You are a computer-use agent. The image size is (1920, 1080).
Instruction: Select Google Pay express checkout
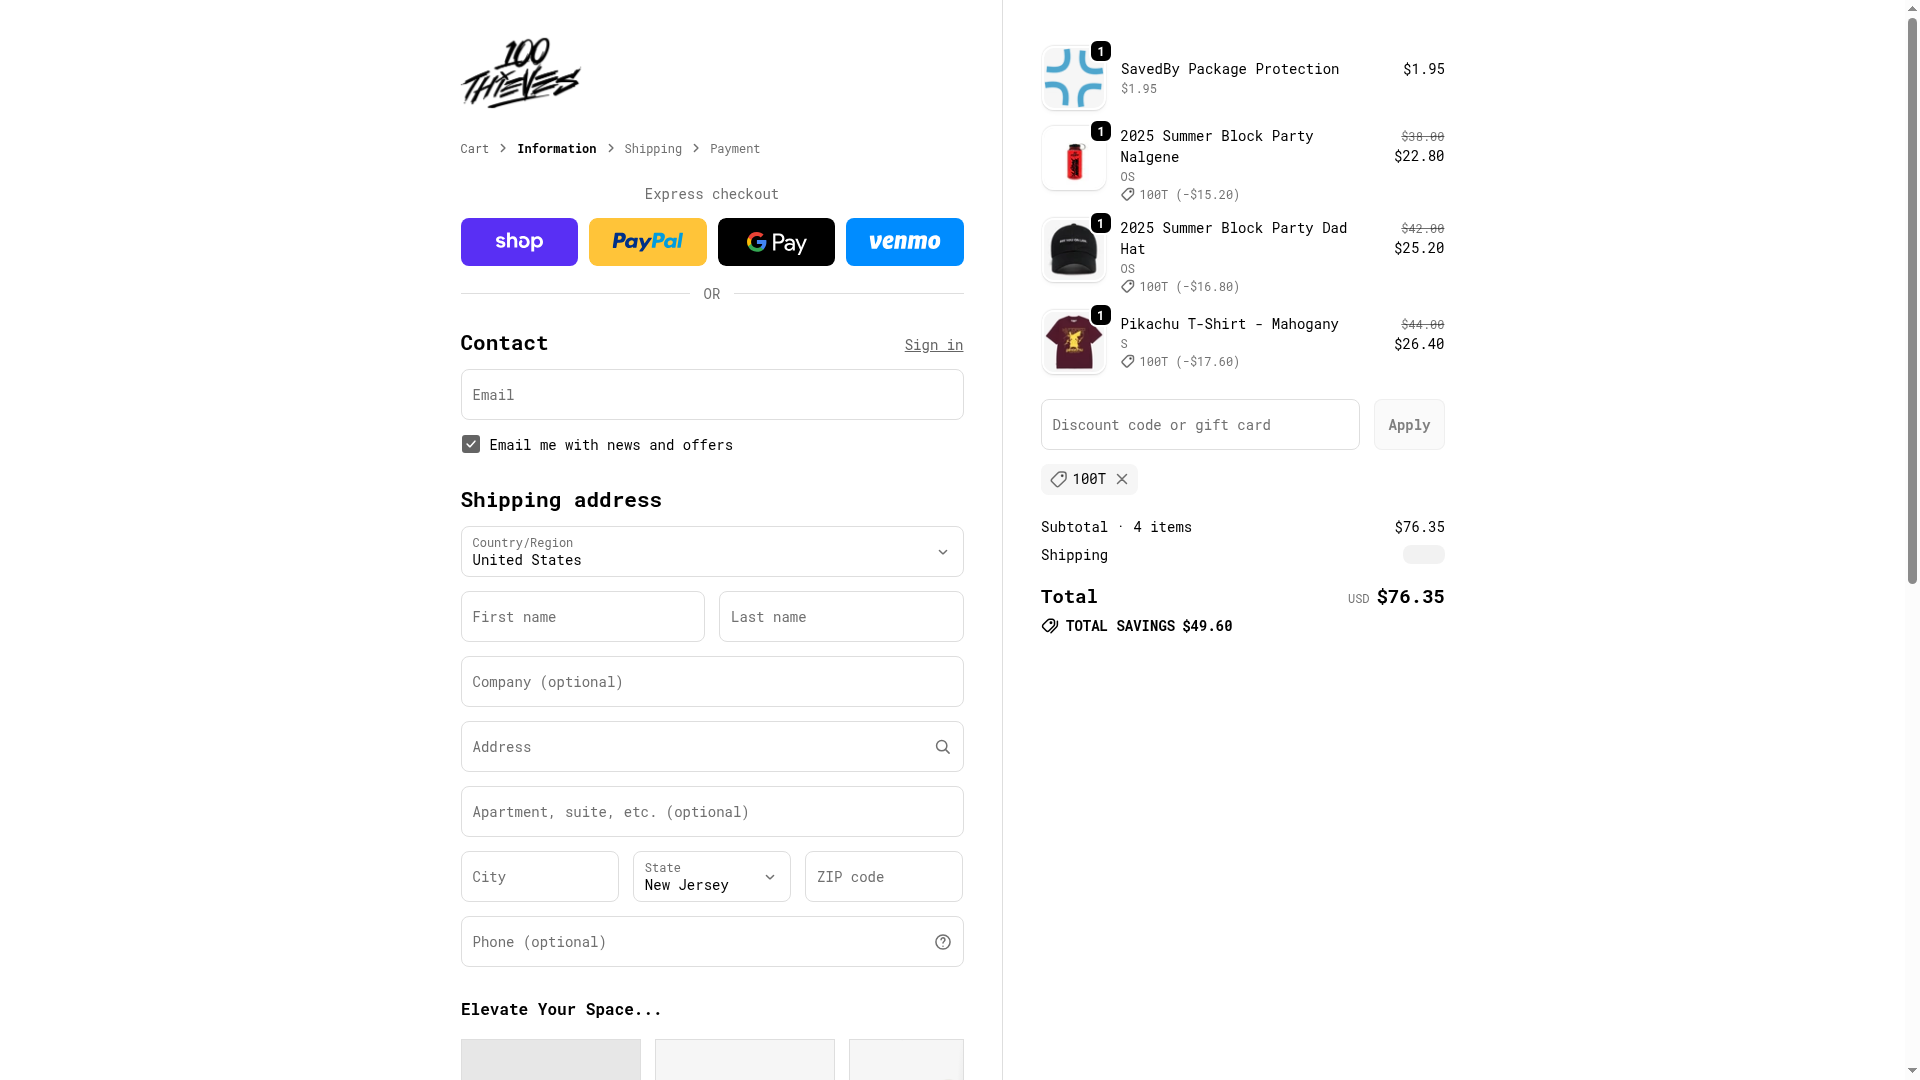tap(776, 242)
